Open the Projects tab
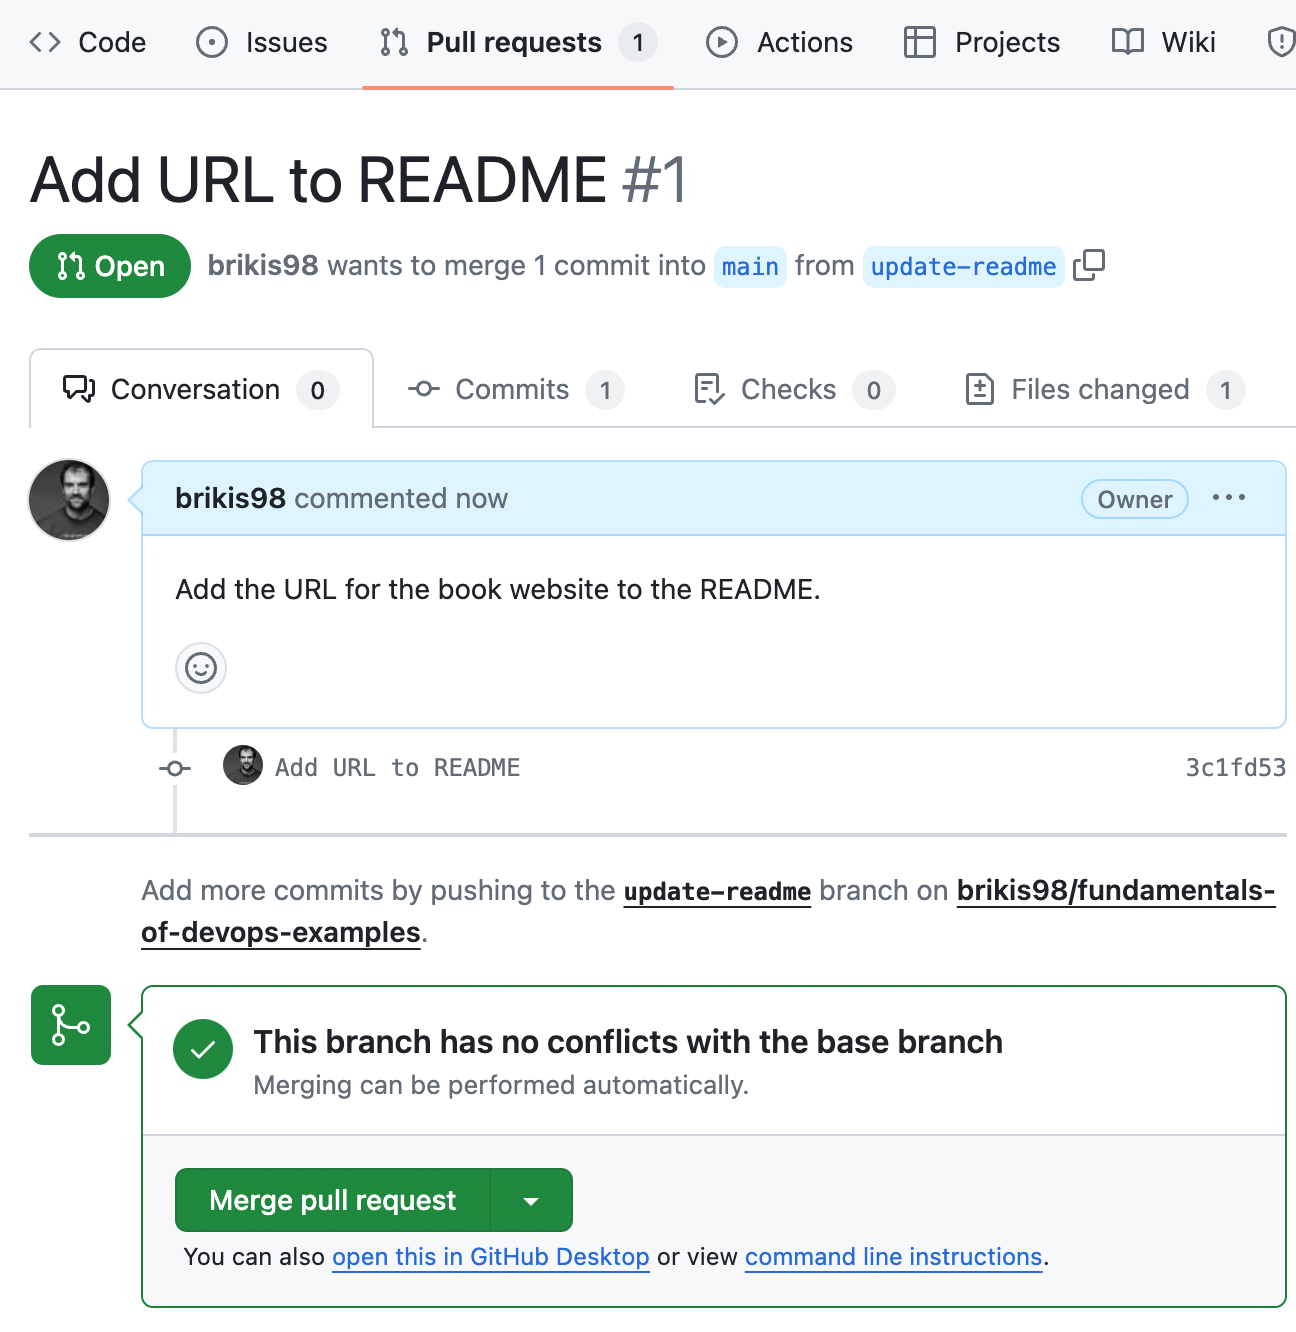The height and width of the screenshot is (1332, 1296). (x=982, y=42)
